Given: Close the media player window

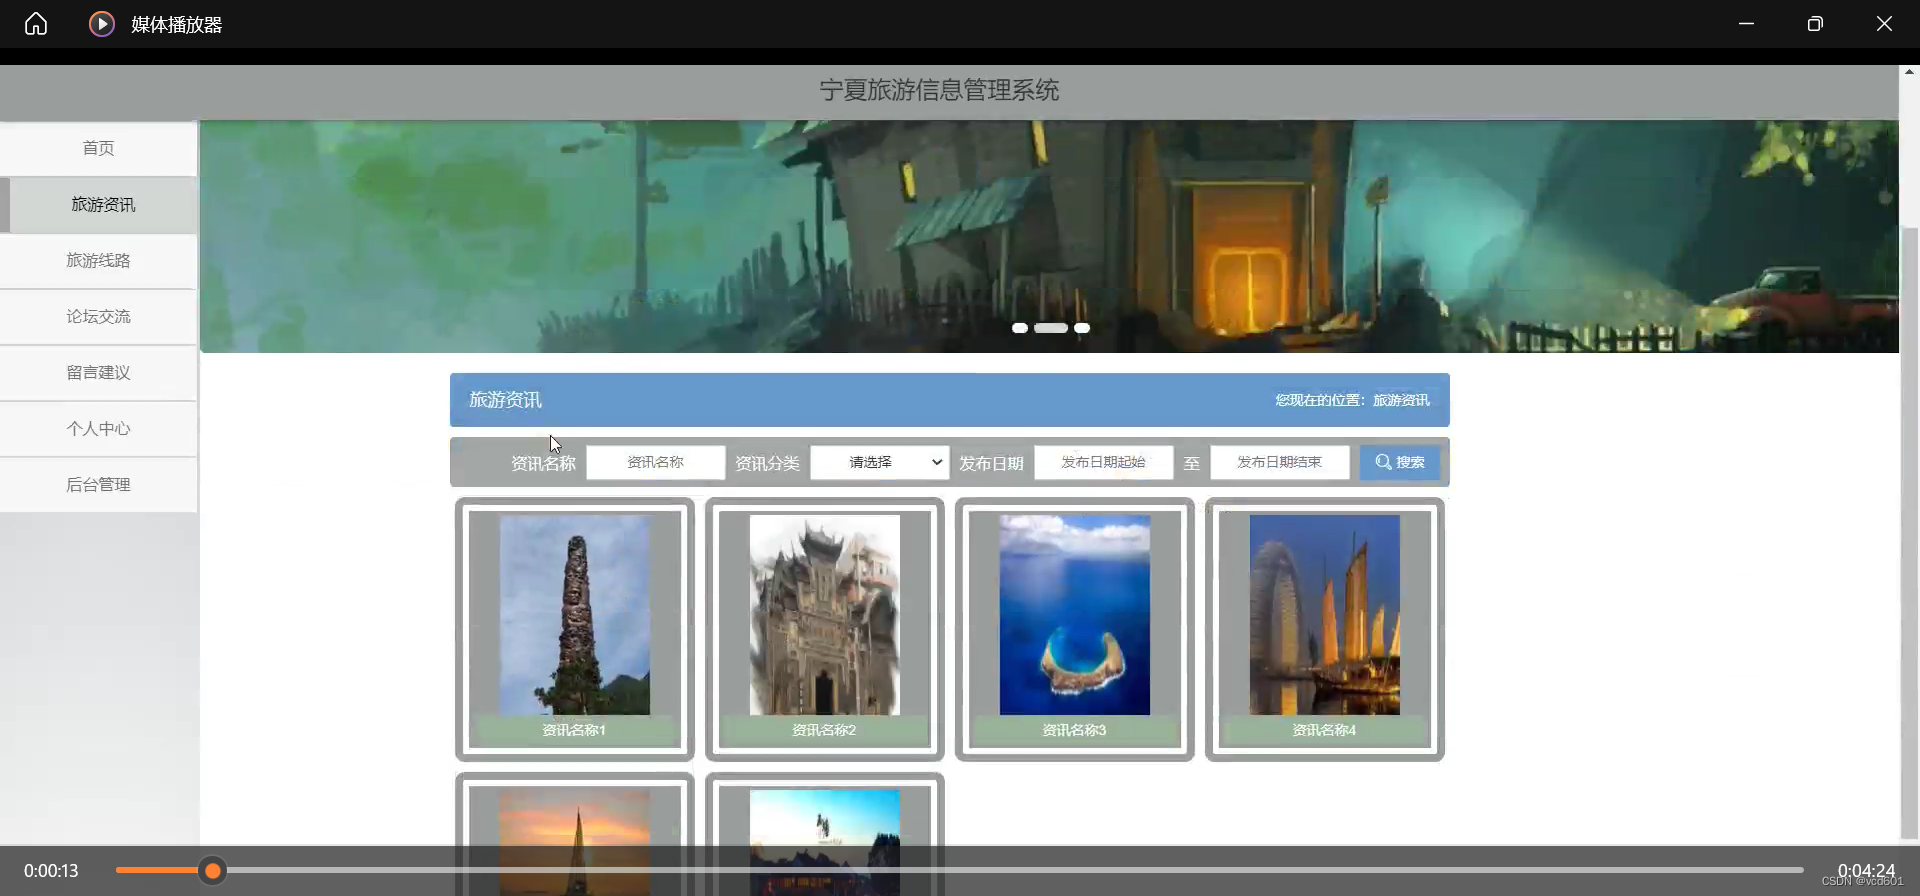Looking at the screenshot, I should [x=1884, y=24].
